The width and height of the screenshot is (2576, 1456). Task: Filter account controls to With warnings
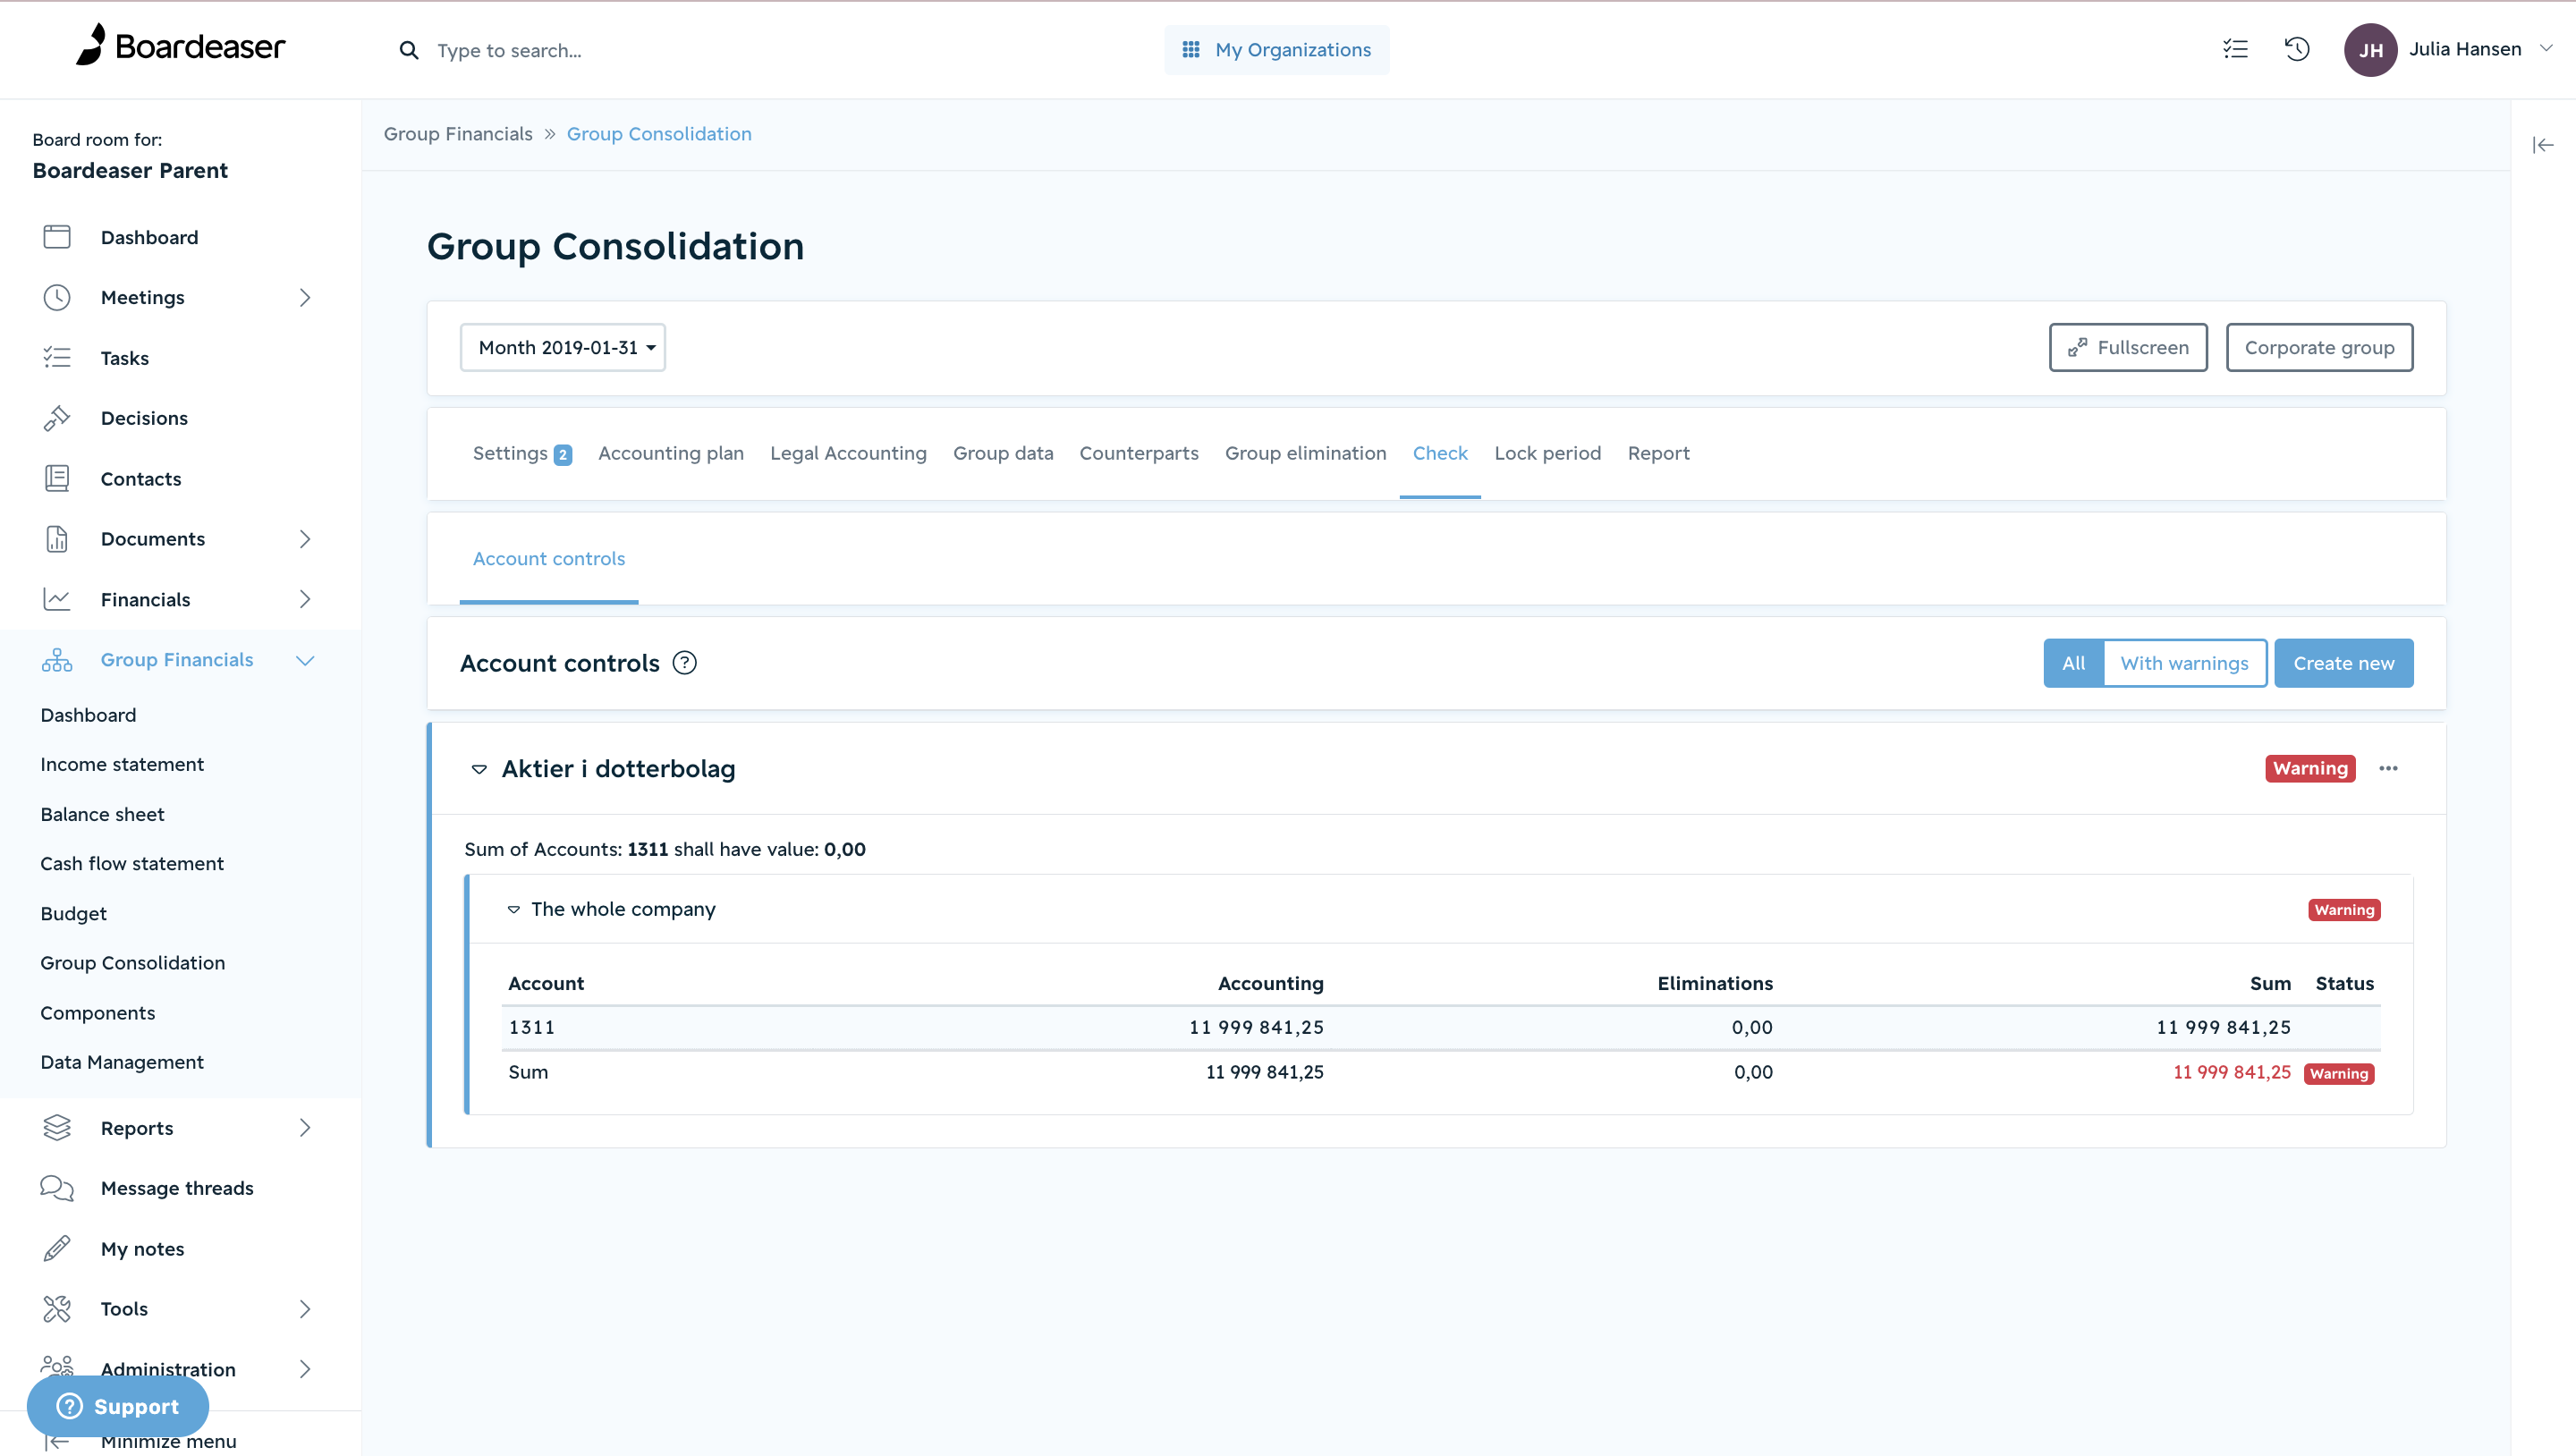[x=2185, y=662]
